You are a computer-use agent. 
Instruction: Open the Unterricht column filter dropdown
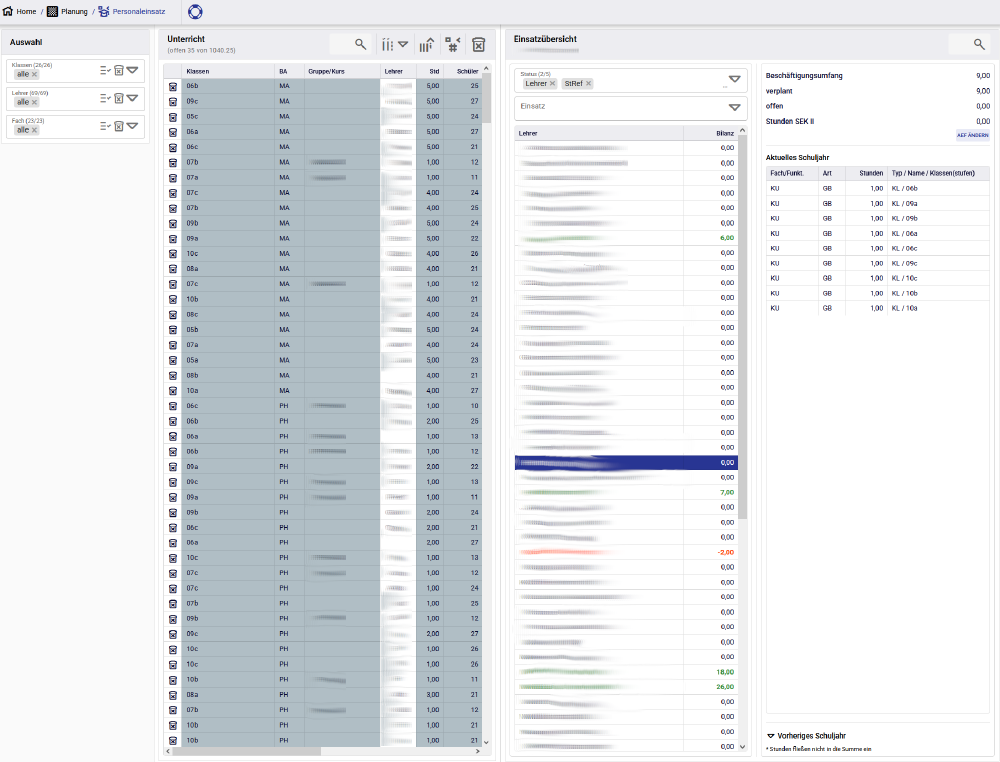tap(395, 44)
